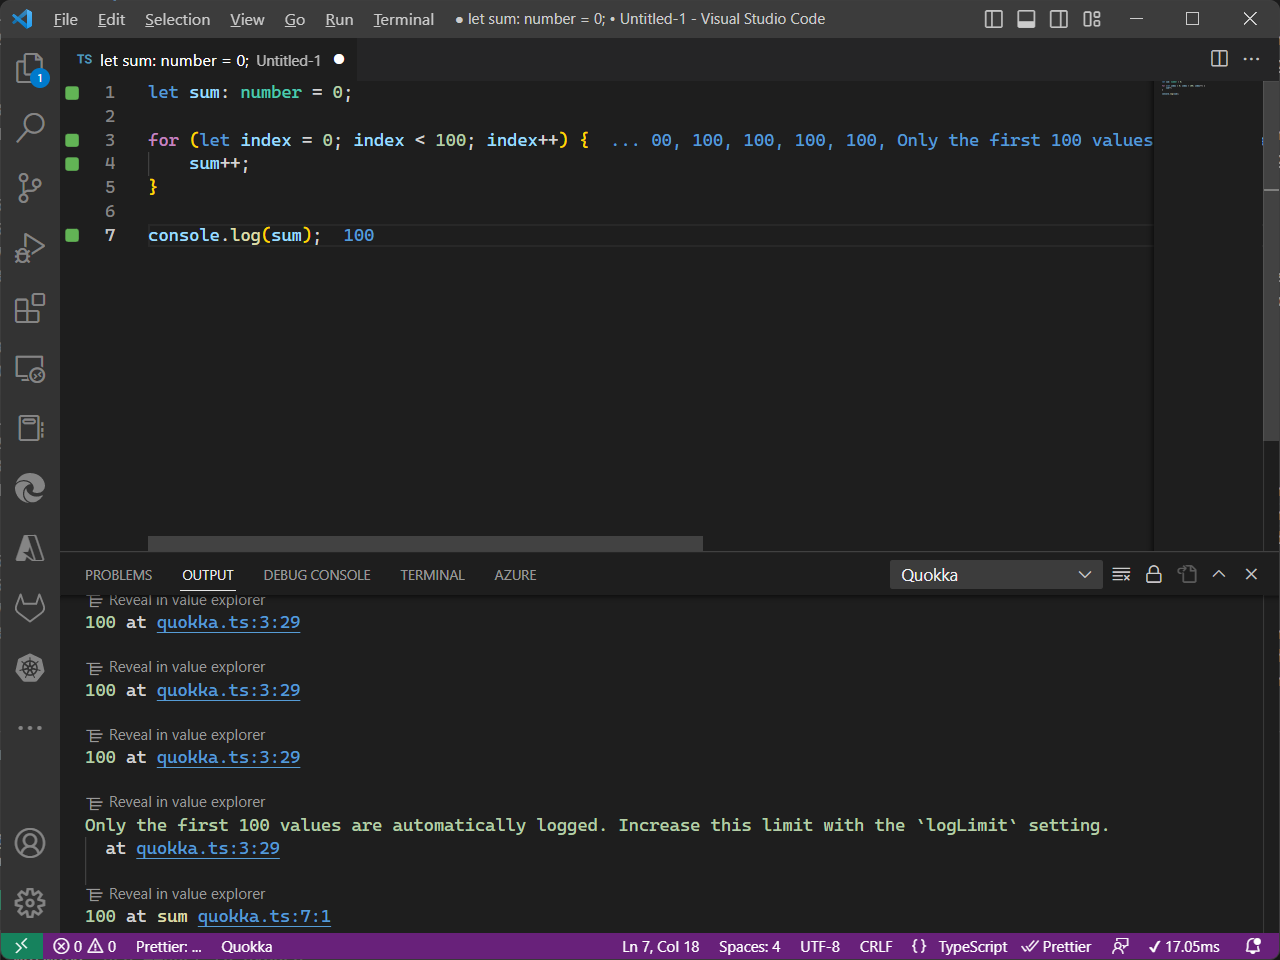This screenshot has height=960, width=1280.
Task: Click Prettier formatter in status bar
Action: [x=1057, y=946]
